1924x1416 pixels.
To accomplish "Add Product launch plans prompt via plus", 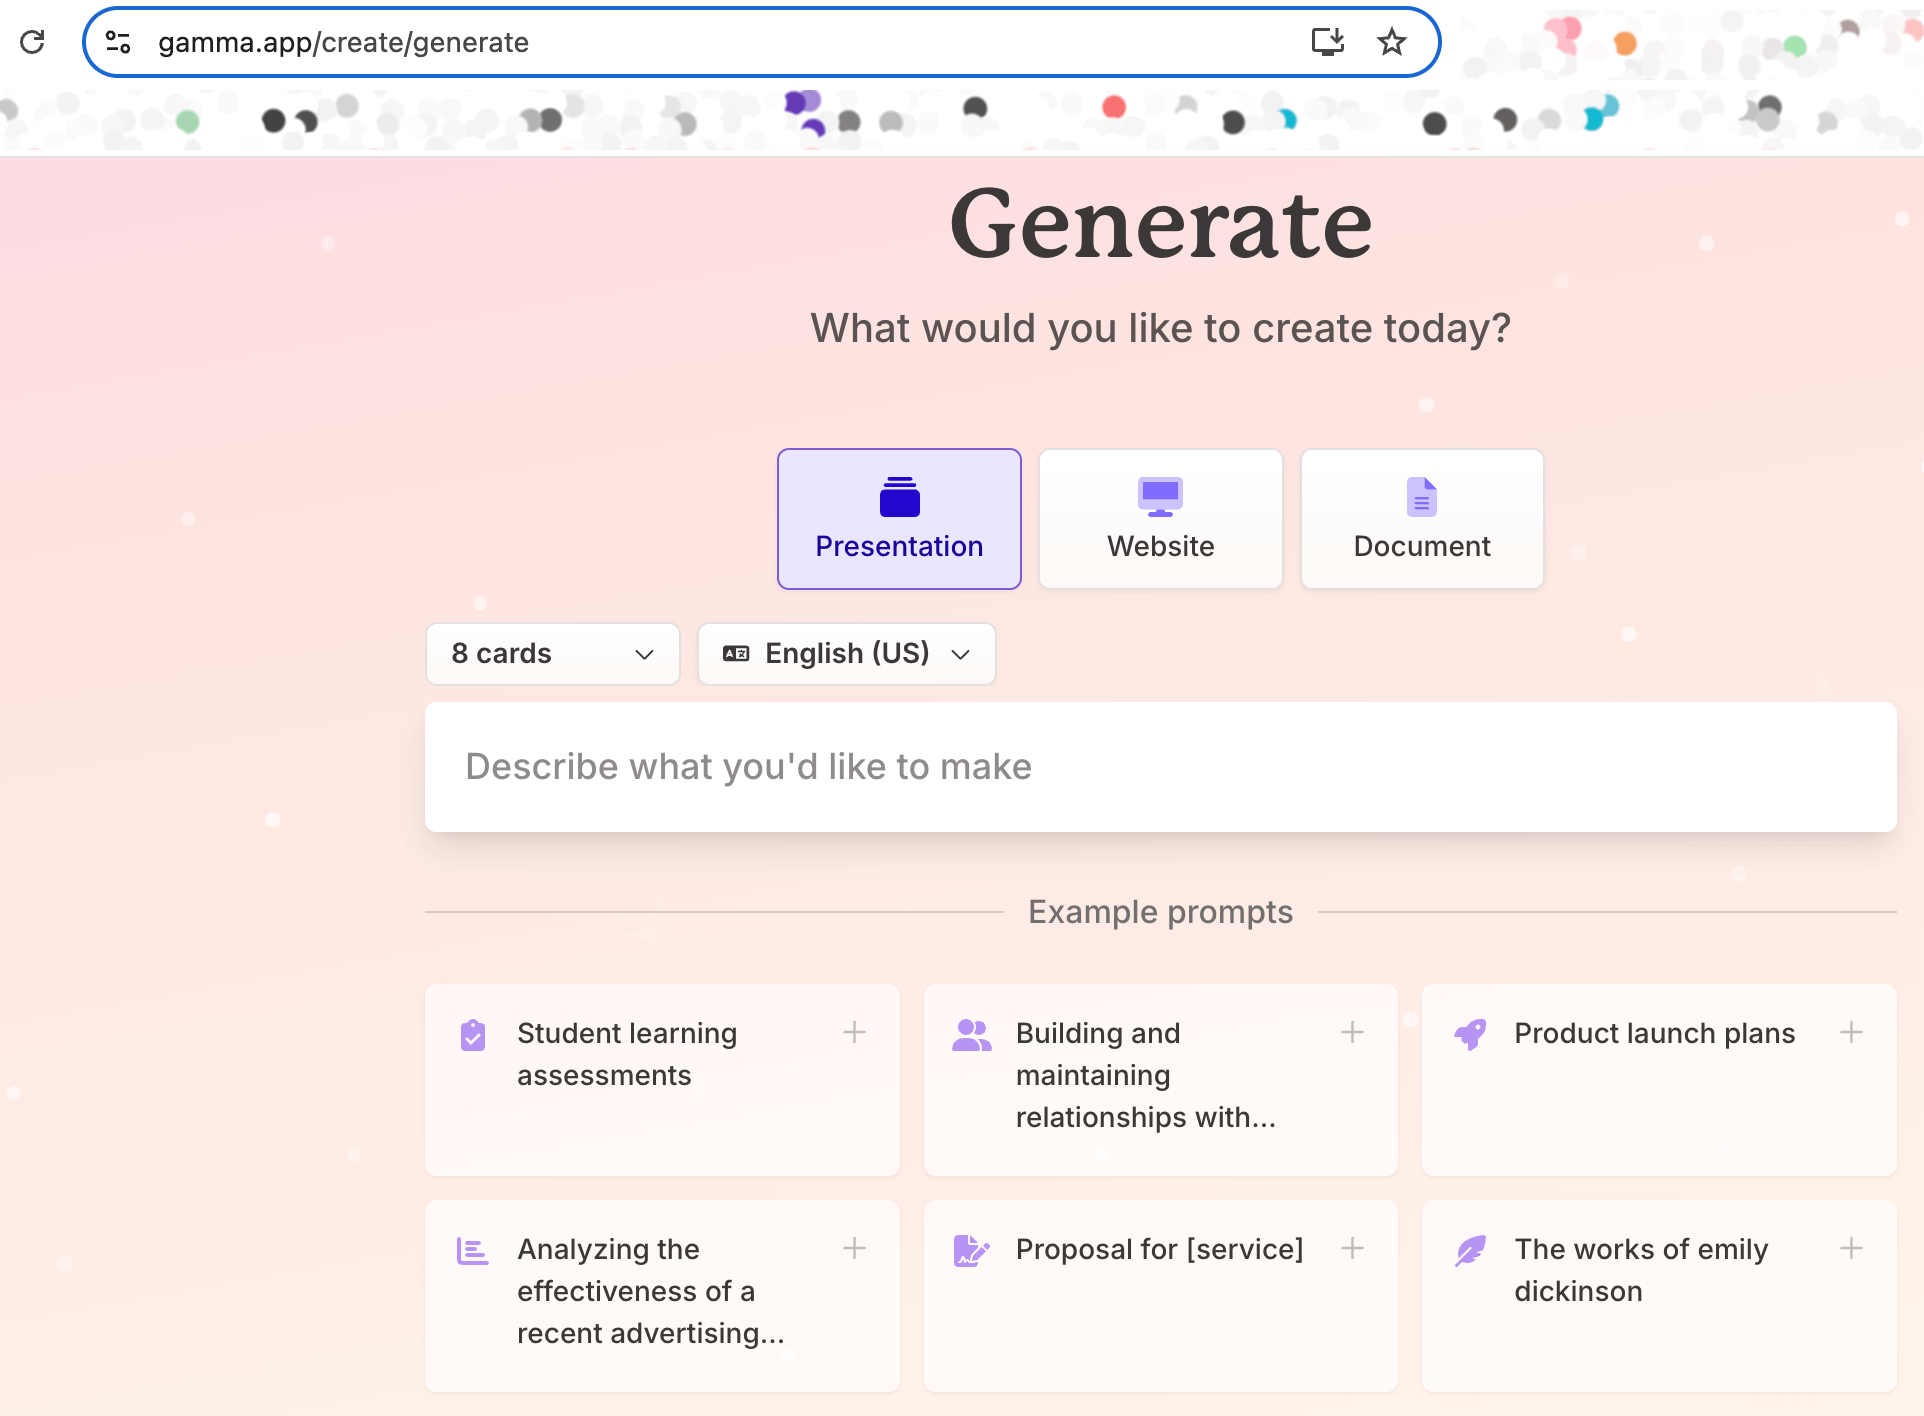I will click(x=1851, y=1032).
